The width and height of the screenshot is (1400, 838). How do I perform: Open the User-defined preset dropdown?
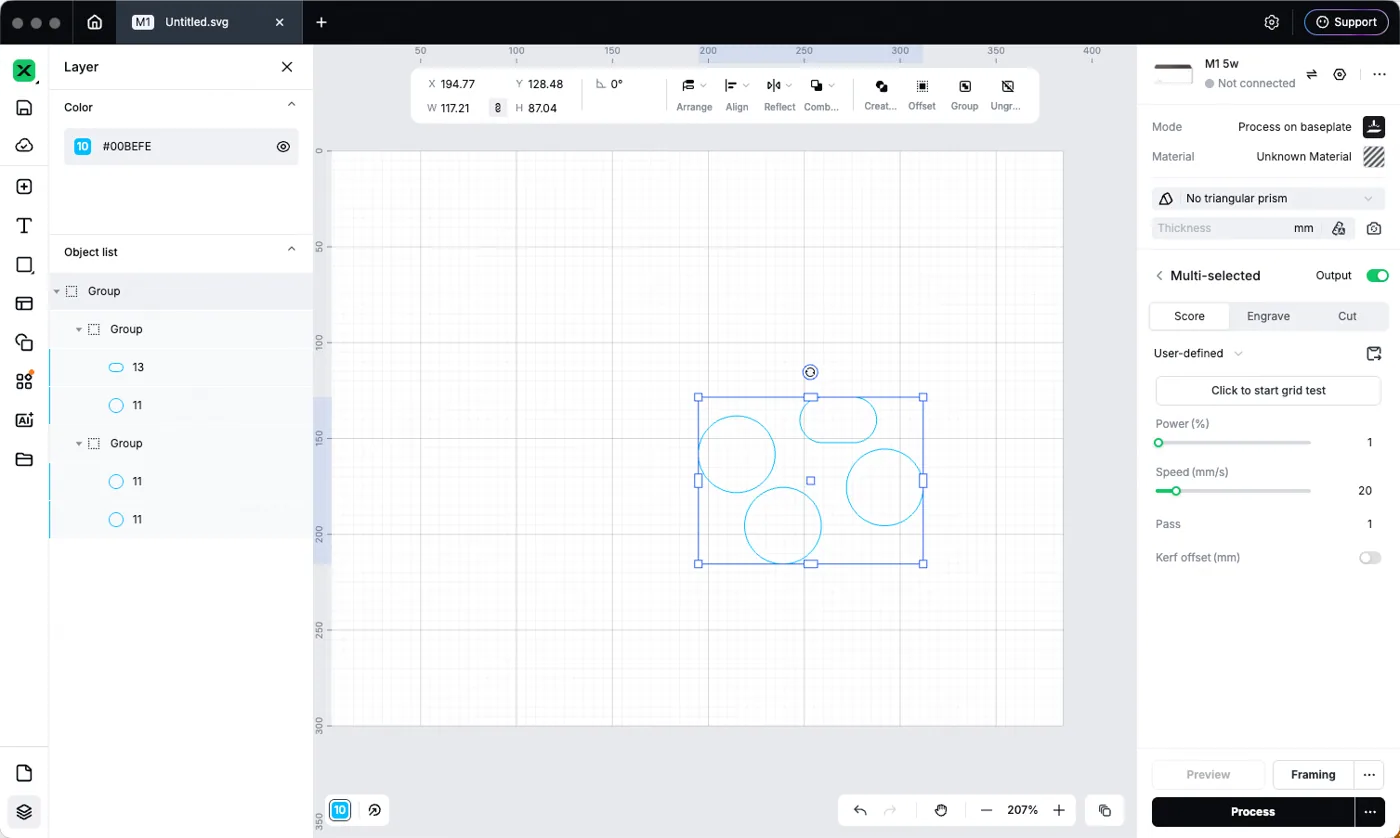(1198, 353)
